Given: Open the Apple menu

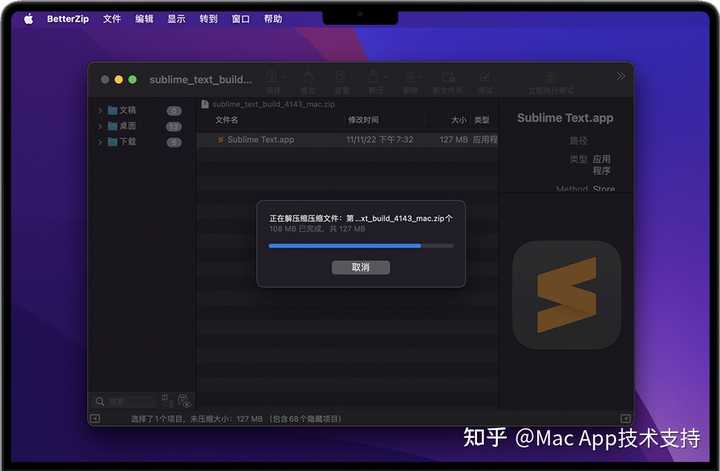Looking at the screenshot, I should 28,19.
